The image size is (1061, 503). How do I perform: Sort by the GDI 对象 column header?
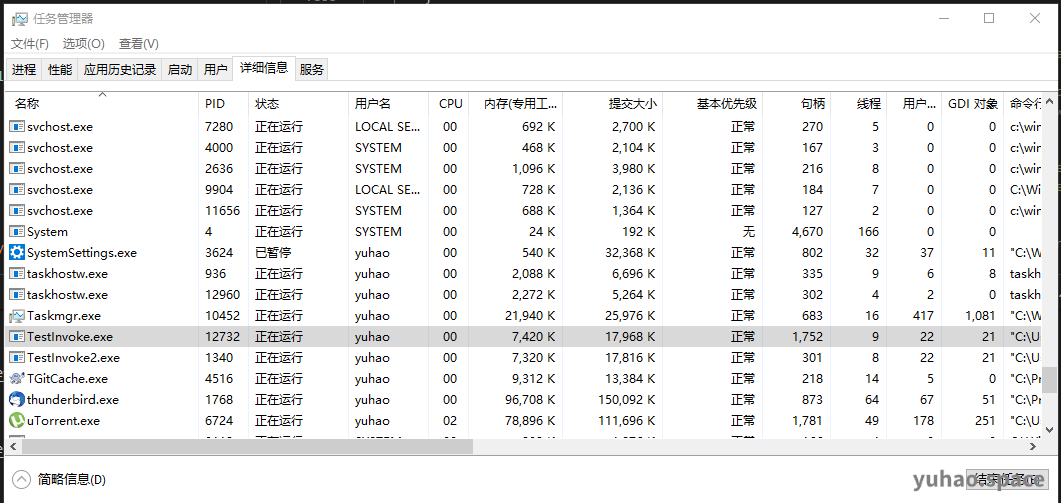(973, 104)
